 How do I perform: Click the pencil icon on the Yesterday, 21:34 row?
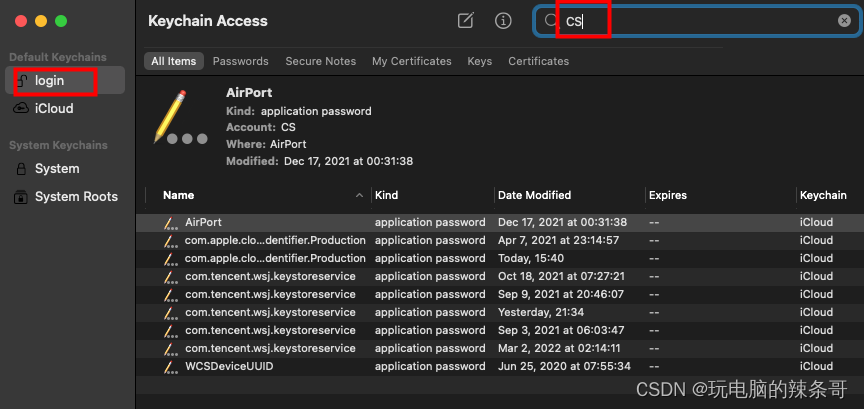(171, 313)
